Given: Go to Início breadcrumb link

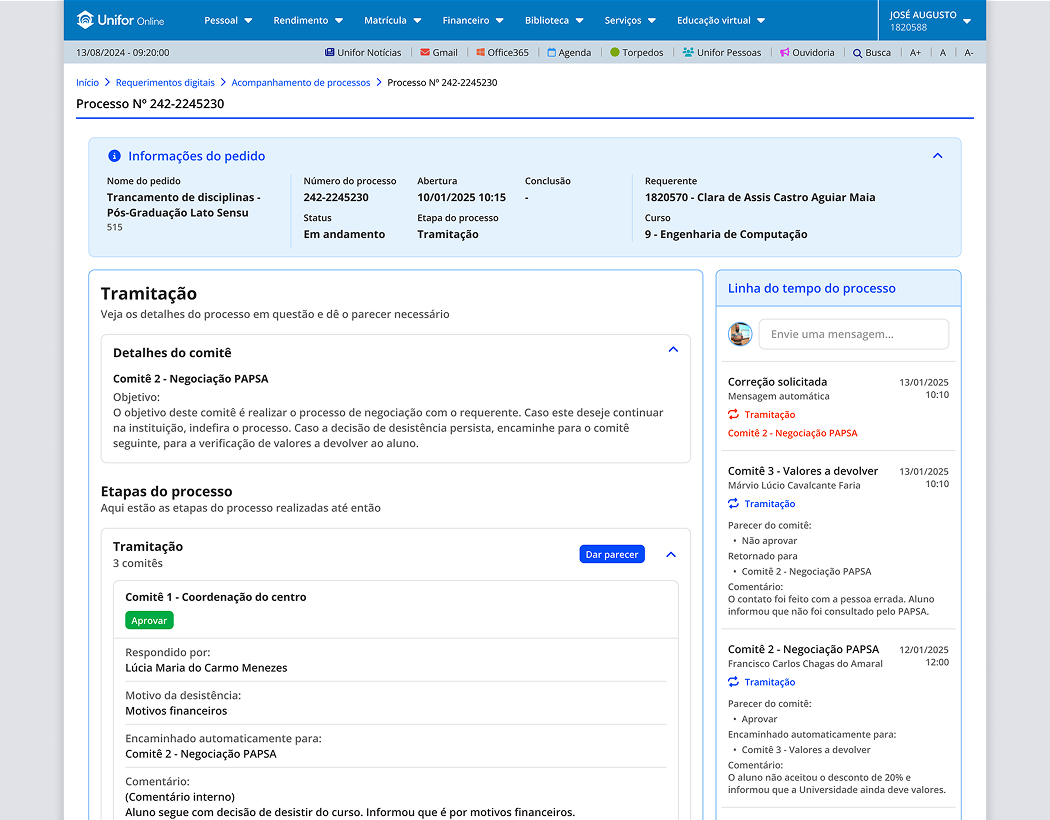Looking at the screenshot, I should pyautogui.click(x=87, y=82).
